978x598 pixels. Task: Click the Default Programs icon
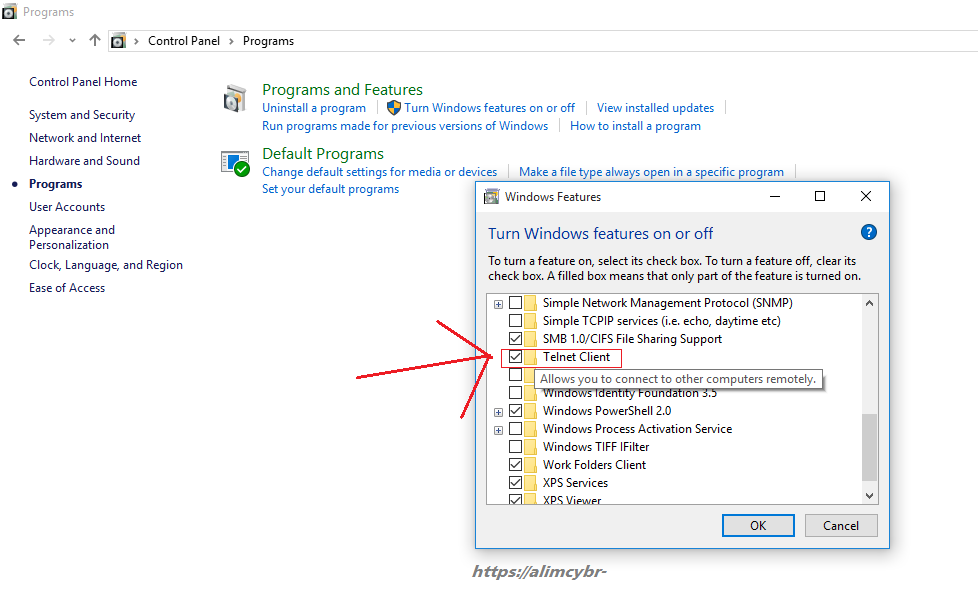[235, 163]
